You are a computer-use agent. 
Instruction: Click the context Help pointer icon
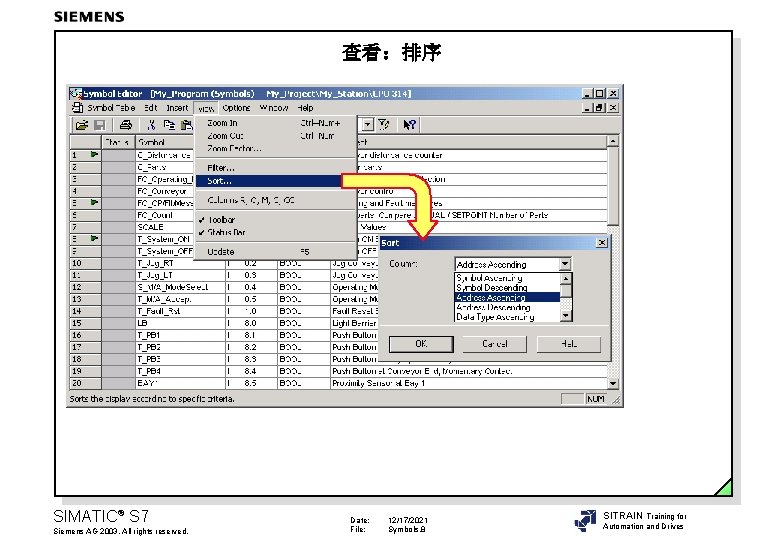pyautogui.click(x=409, y=124)
